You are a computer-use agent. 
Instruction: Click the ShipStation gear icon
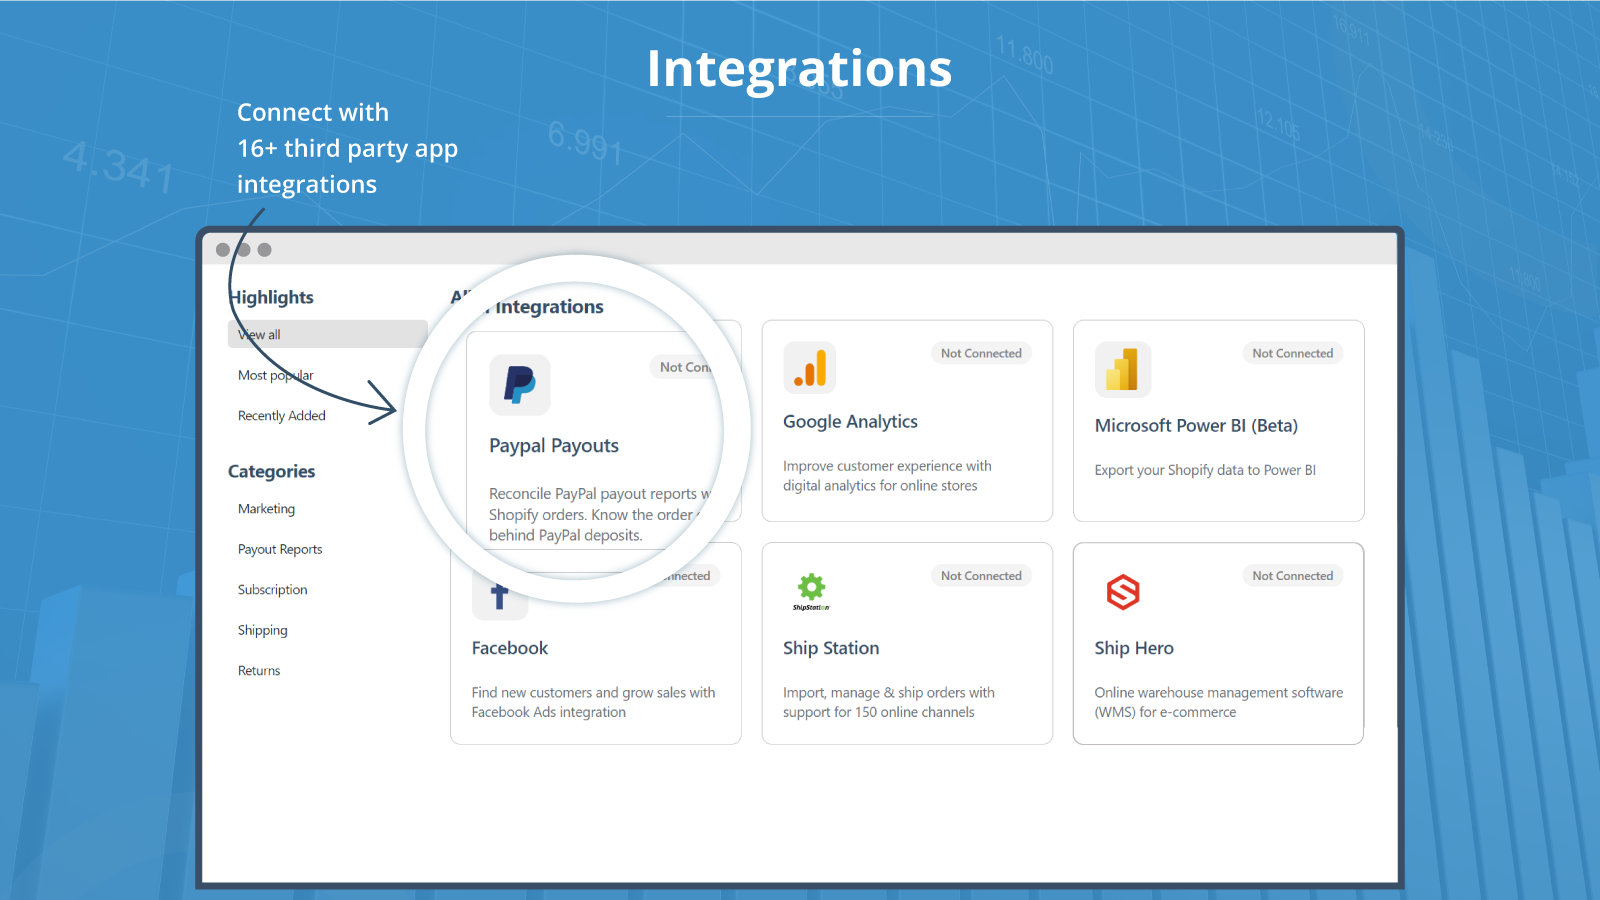tap(811, 590)
